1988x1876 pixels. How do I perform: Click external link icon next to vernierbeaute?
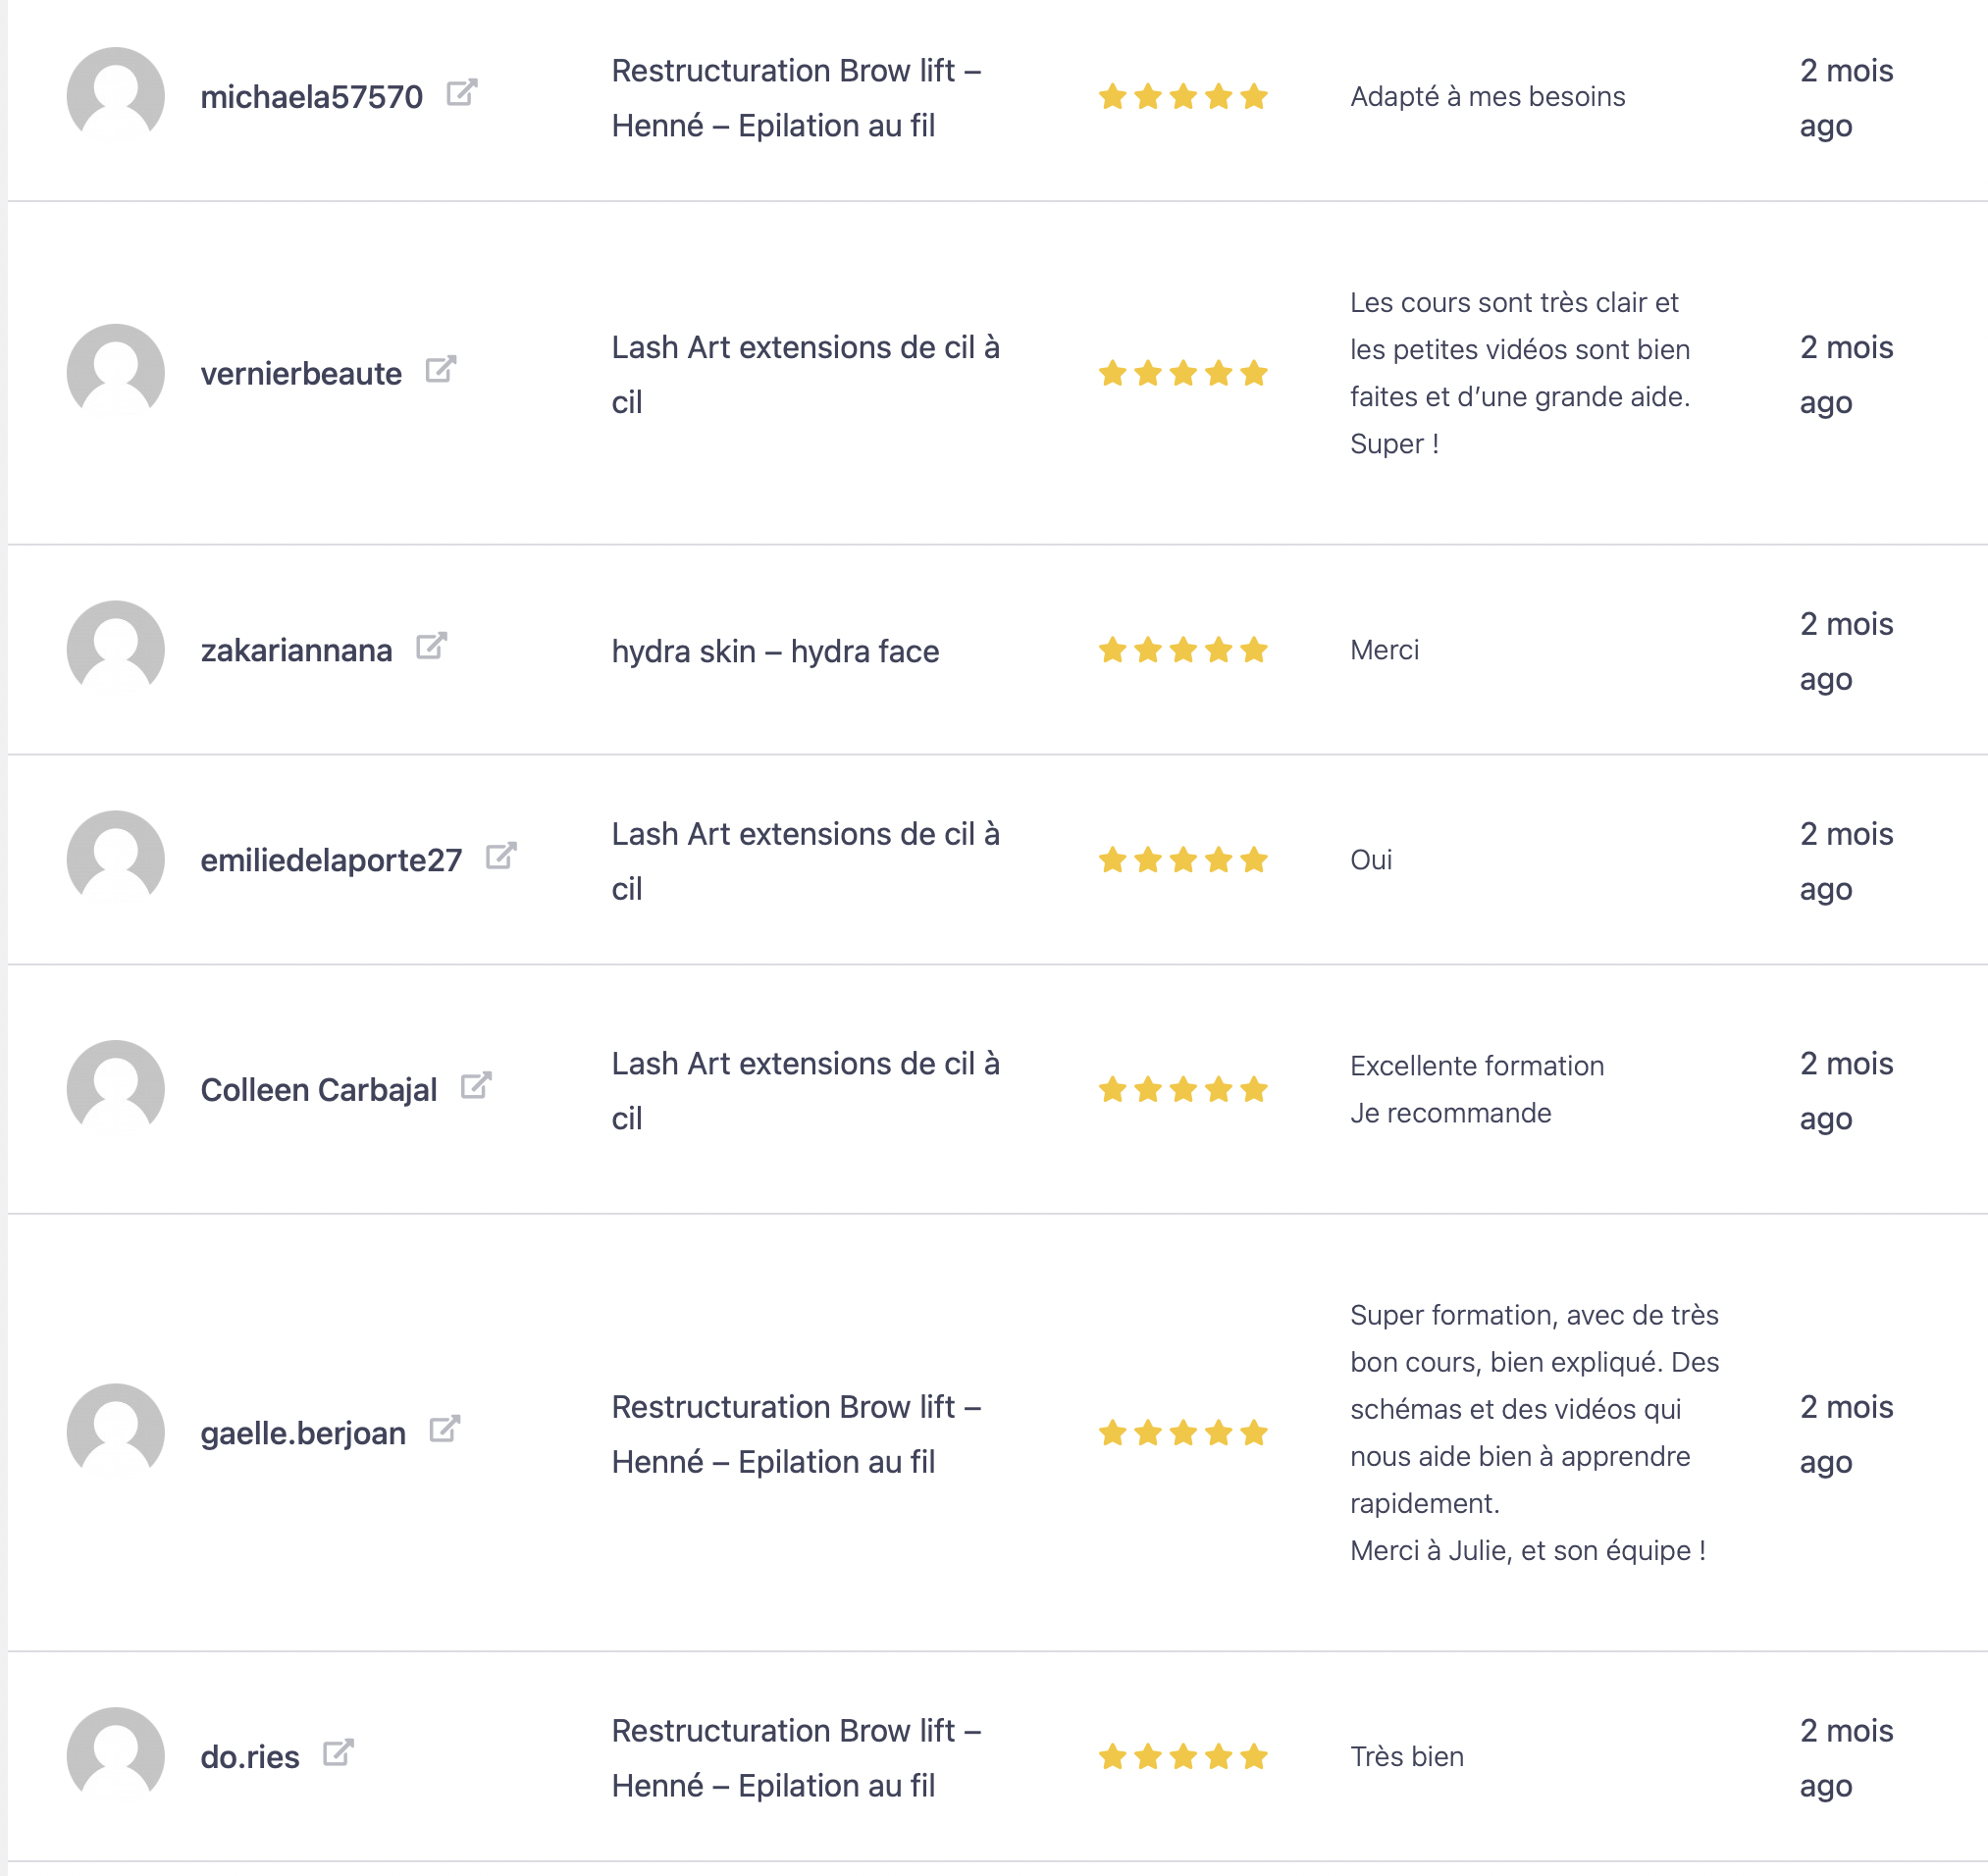coord(440,370)
